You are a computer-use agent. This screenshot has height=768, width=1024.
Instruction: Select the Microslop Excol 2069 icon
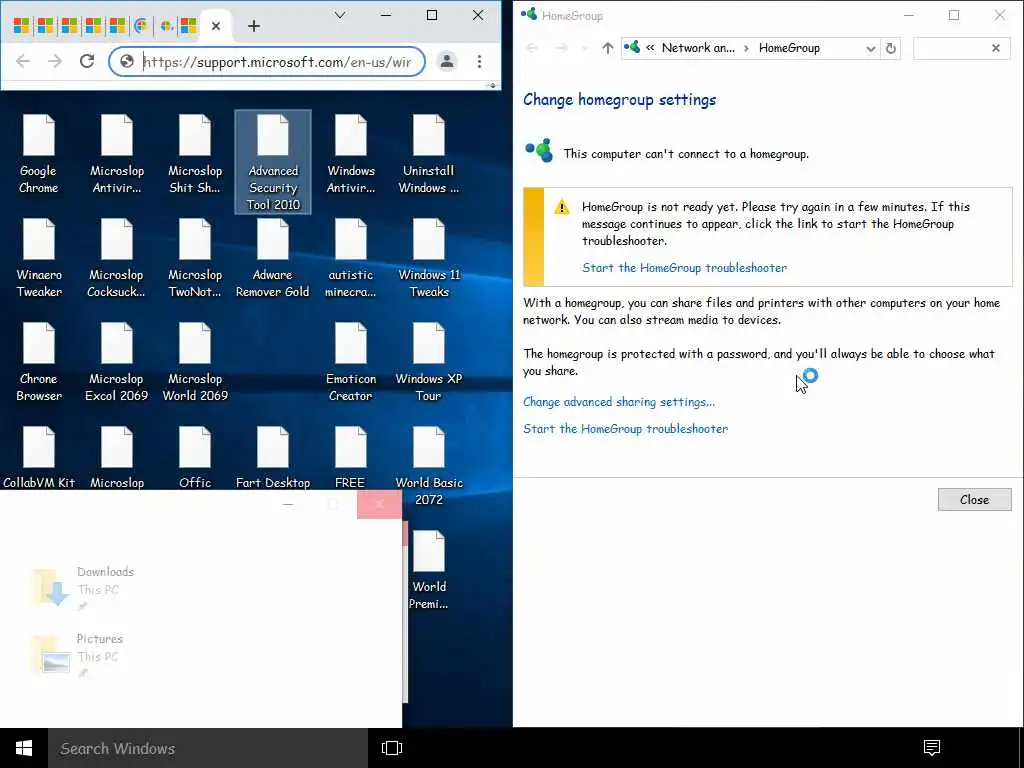coord(117,362)
